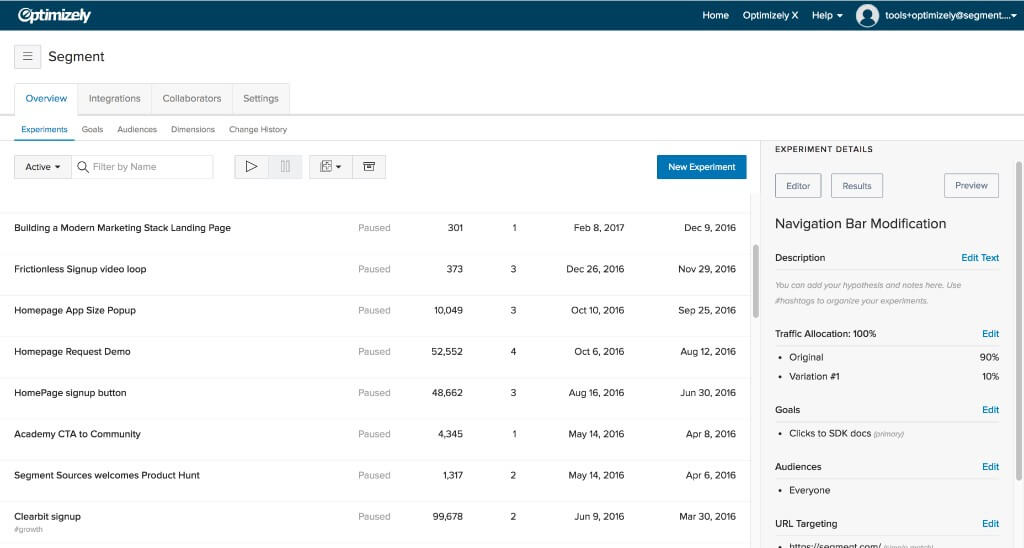Click the #growth hashtag under Clearbit signup

28,530
